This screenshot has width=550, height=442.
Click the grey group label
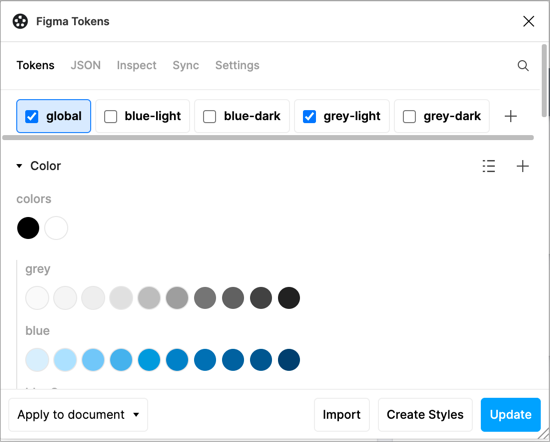pyautogui.click(x=38, y=269)
